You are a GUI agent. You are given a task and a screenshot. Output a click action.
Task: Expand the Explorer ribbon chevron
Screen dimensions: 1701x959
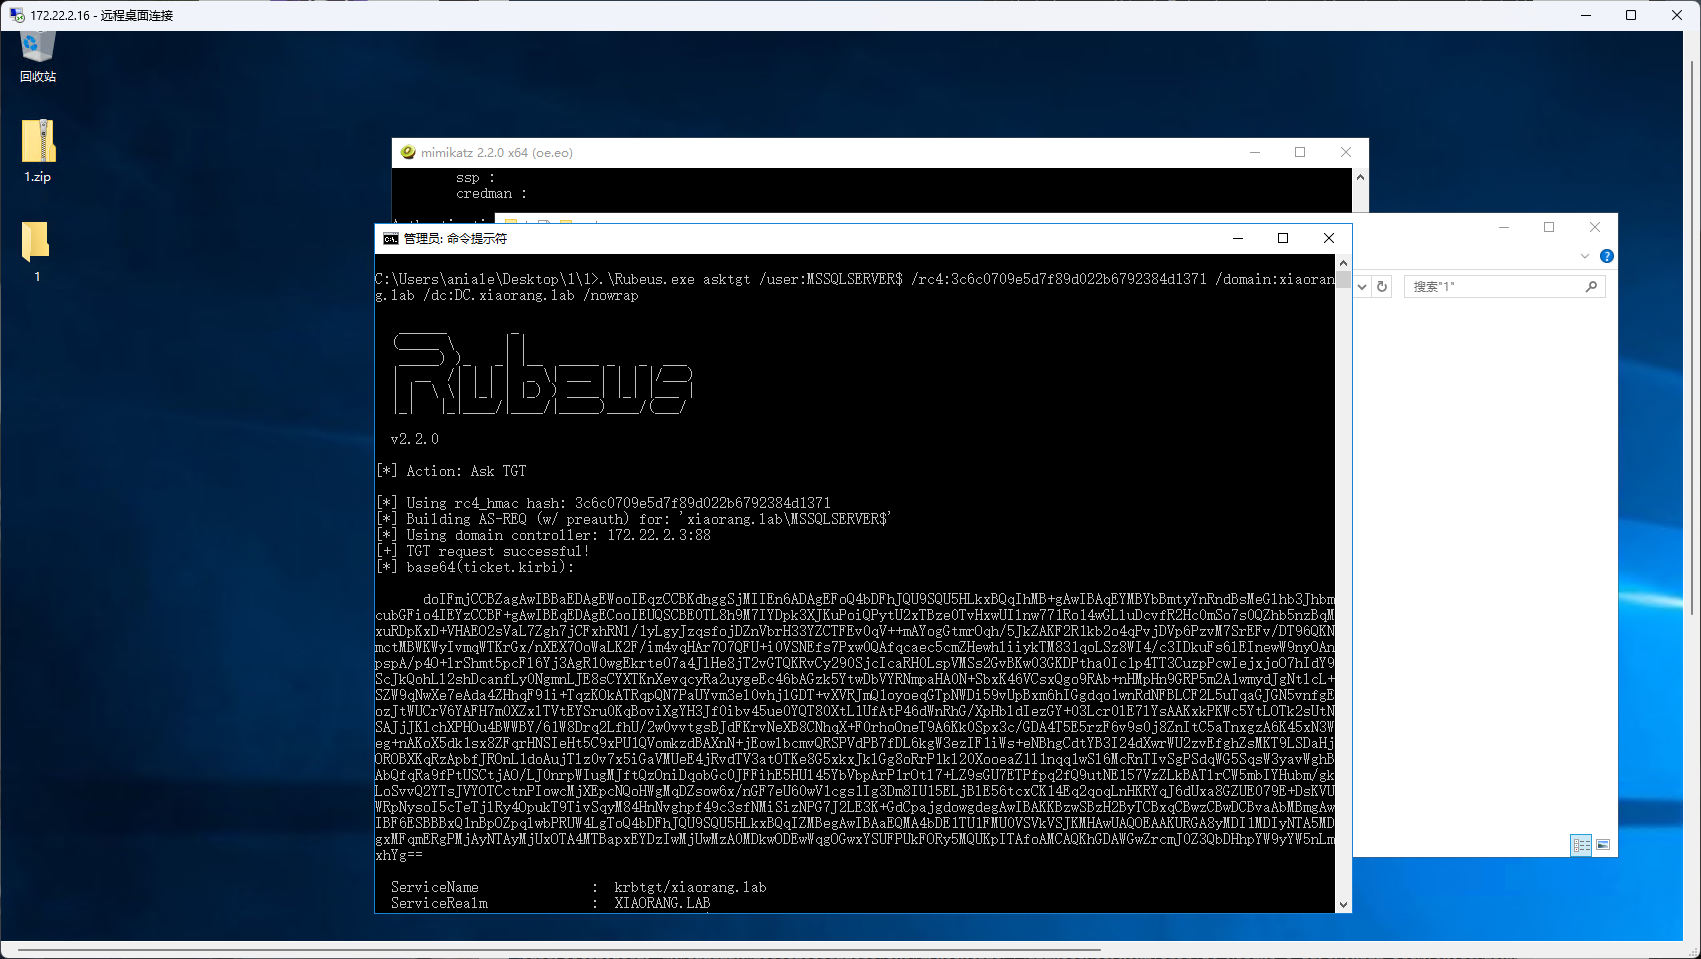click(x=1584, y=256)
